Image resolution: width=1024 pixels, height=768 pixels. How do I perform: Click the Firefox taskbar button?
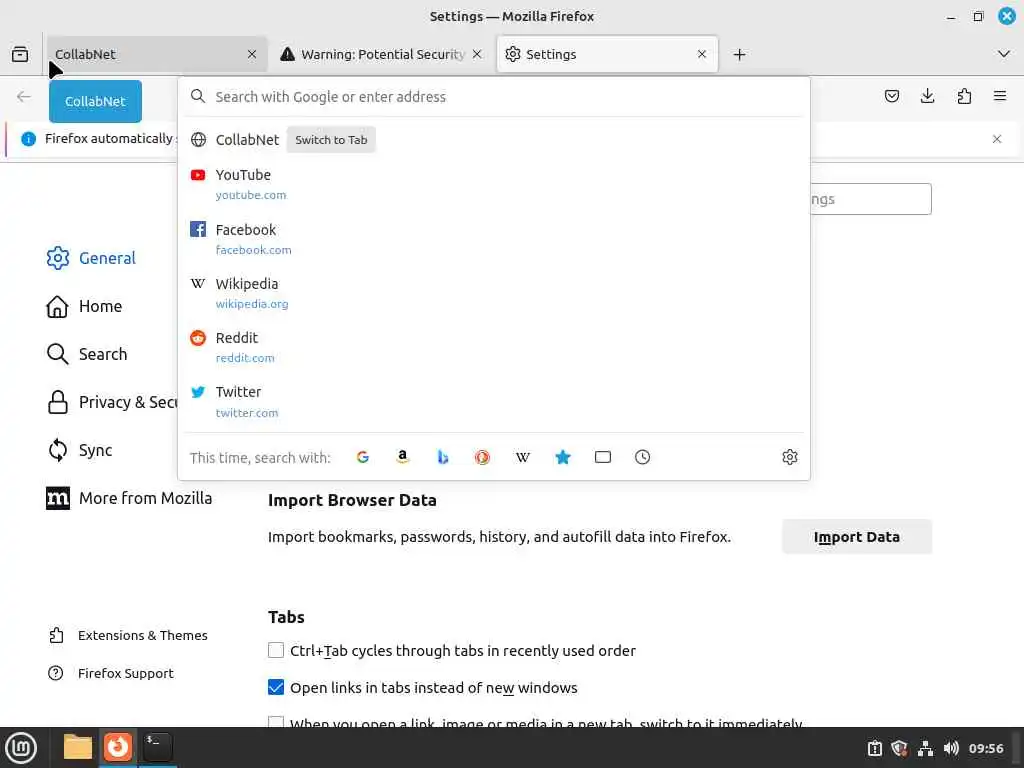[x=118, y=747]
